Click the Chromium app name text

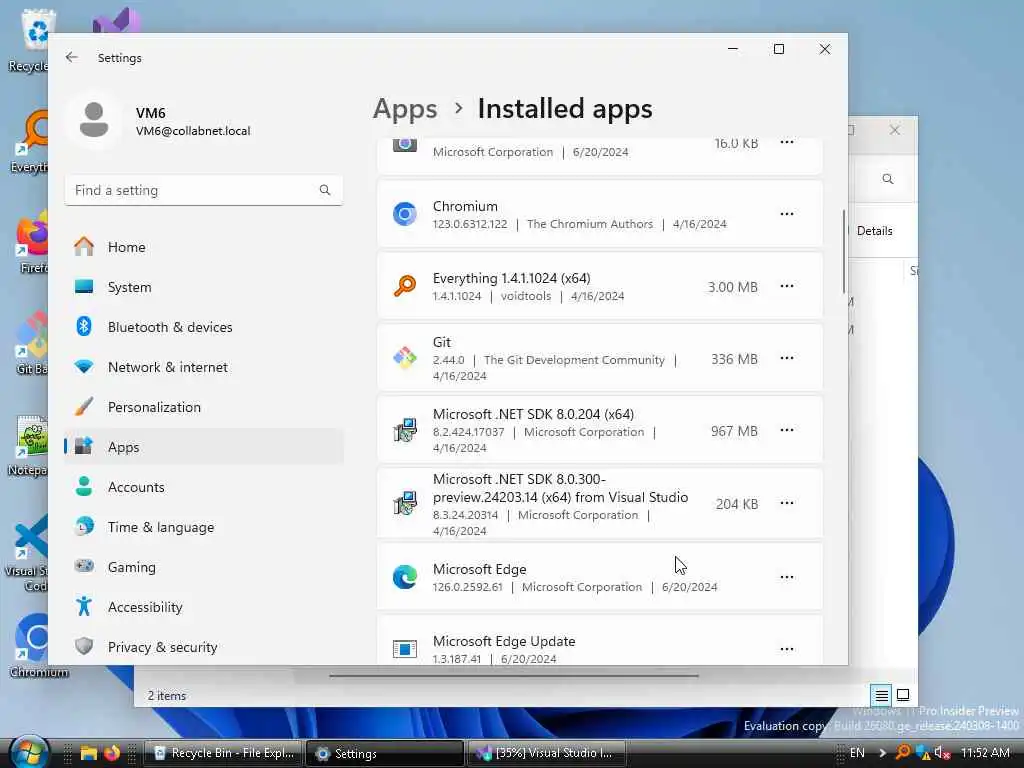465,206
